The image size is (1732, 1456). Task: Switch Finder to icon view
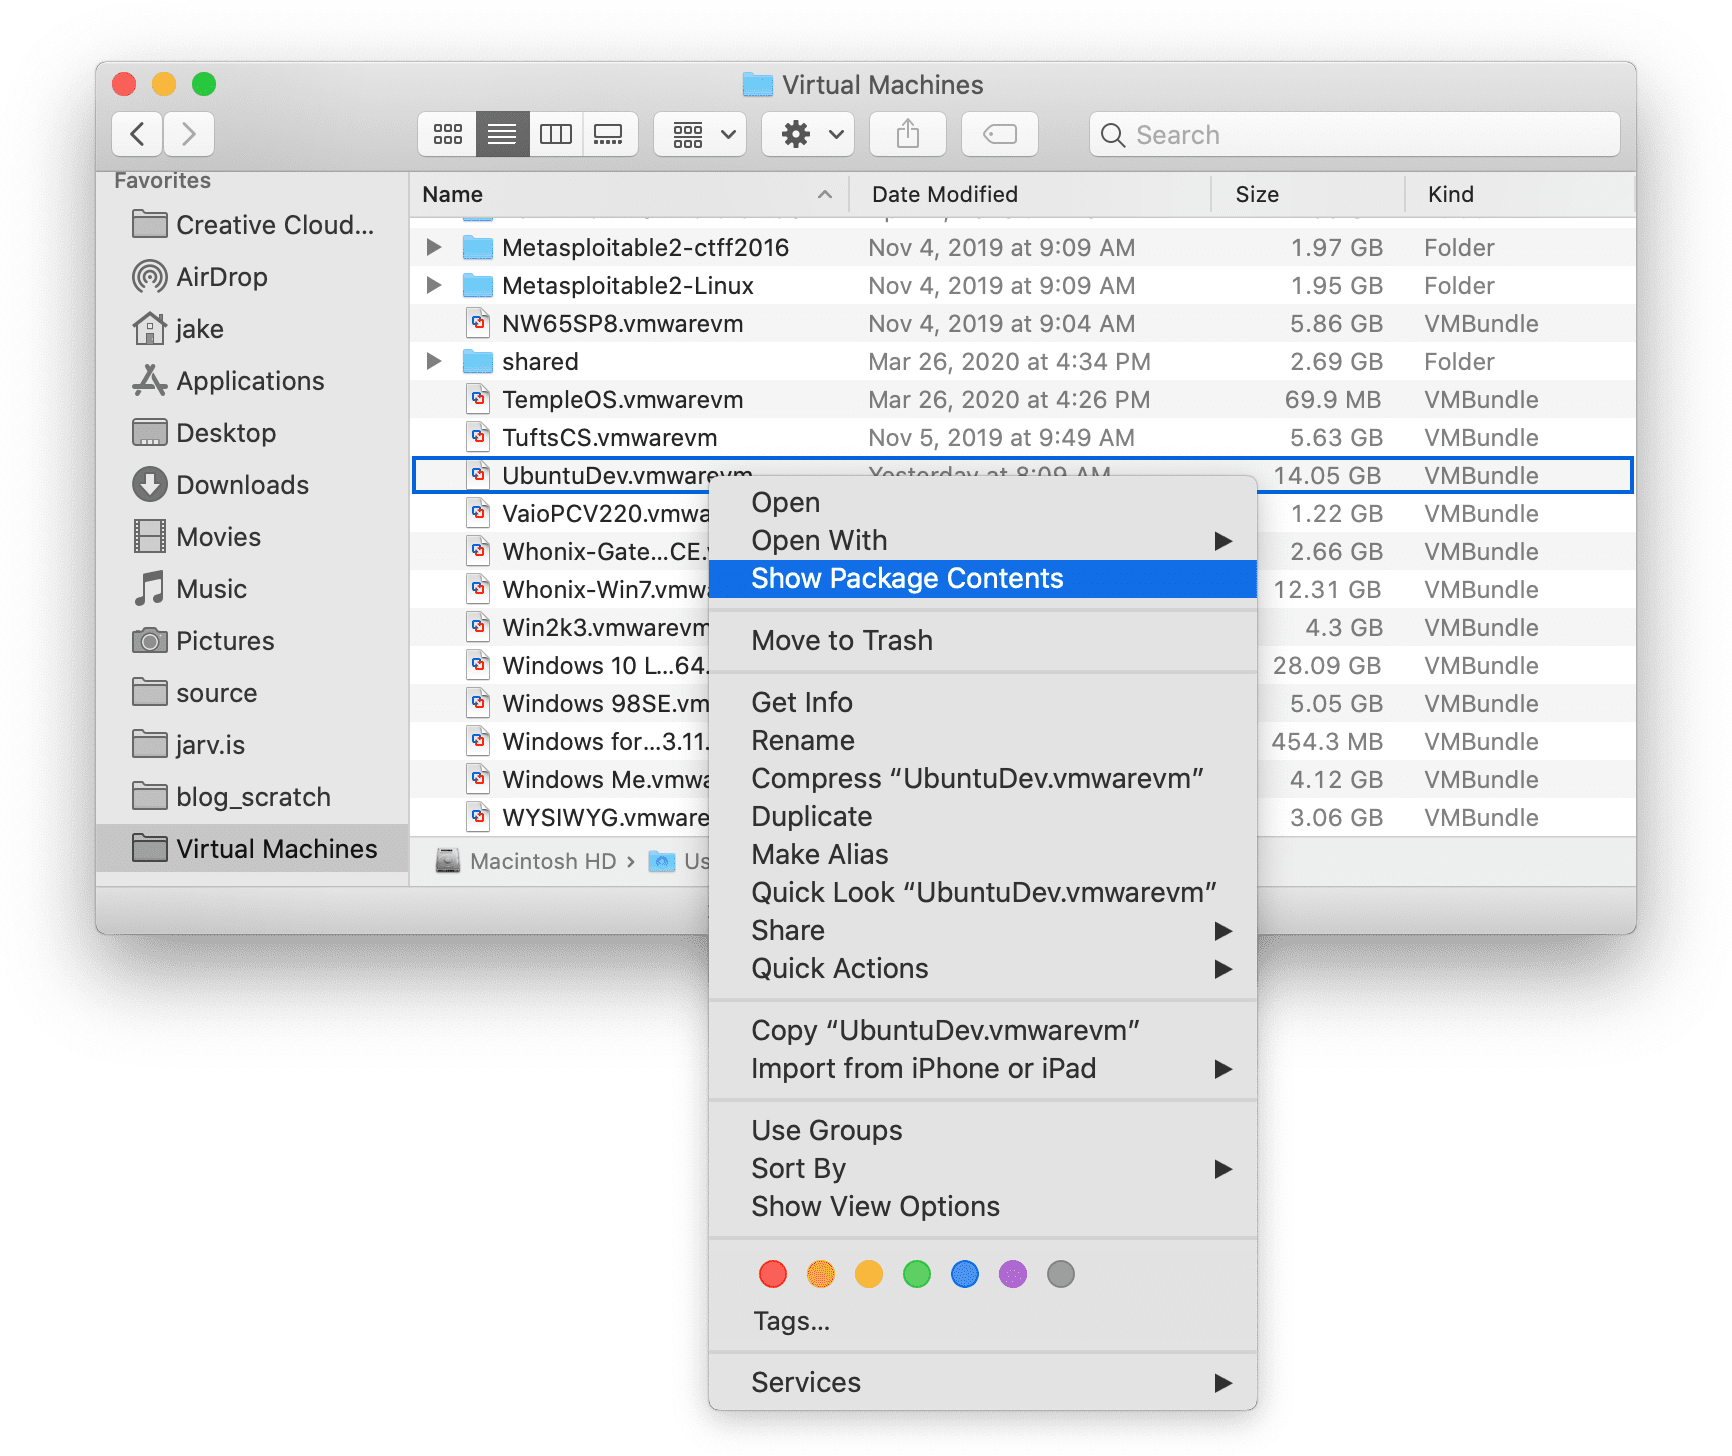(x=446, y=134)
